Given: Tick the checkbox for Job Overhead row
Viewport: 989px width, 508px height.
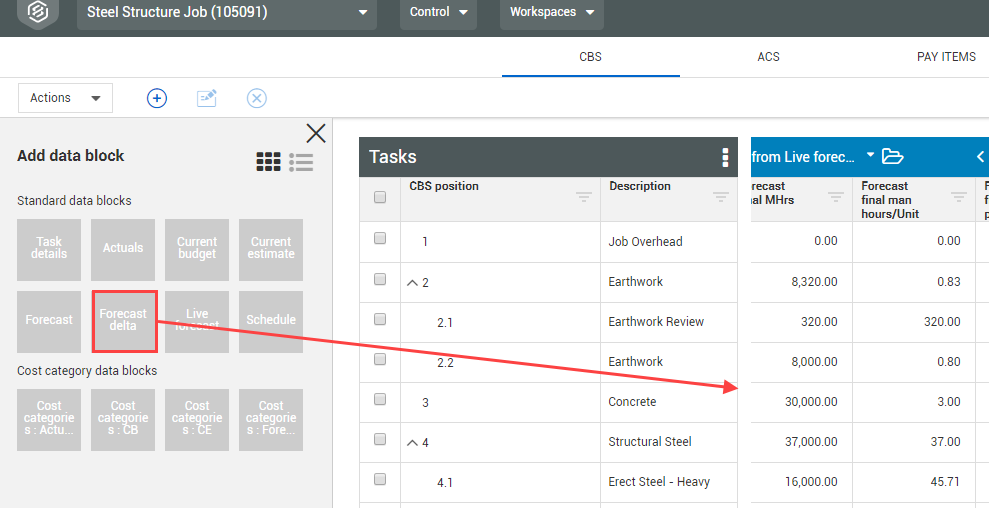Looking at the screenshot, I should coord(380,239).
